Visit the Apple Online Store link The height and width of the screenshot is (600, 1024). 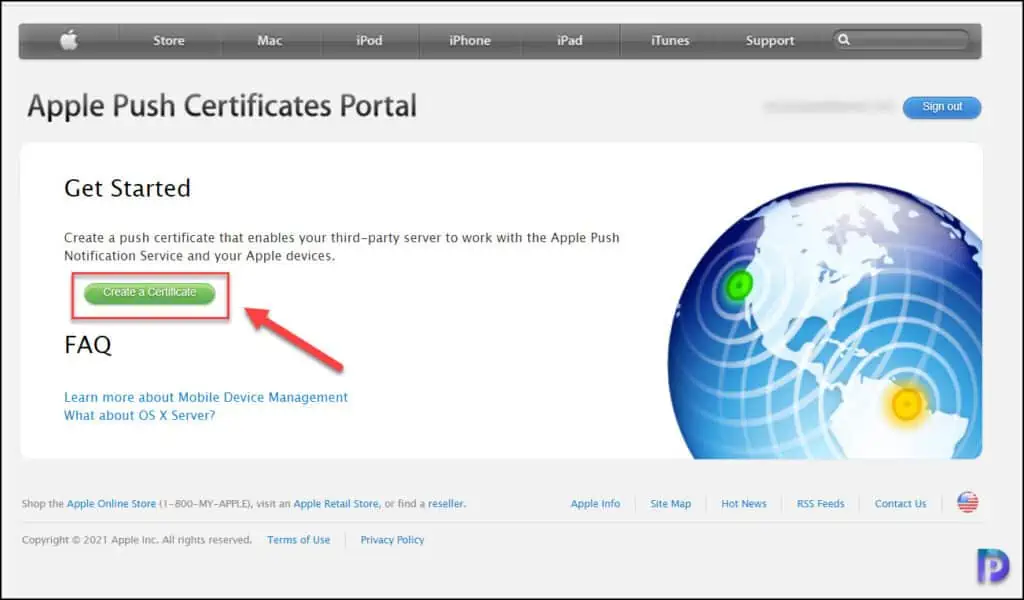tap(111, 504)
